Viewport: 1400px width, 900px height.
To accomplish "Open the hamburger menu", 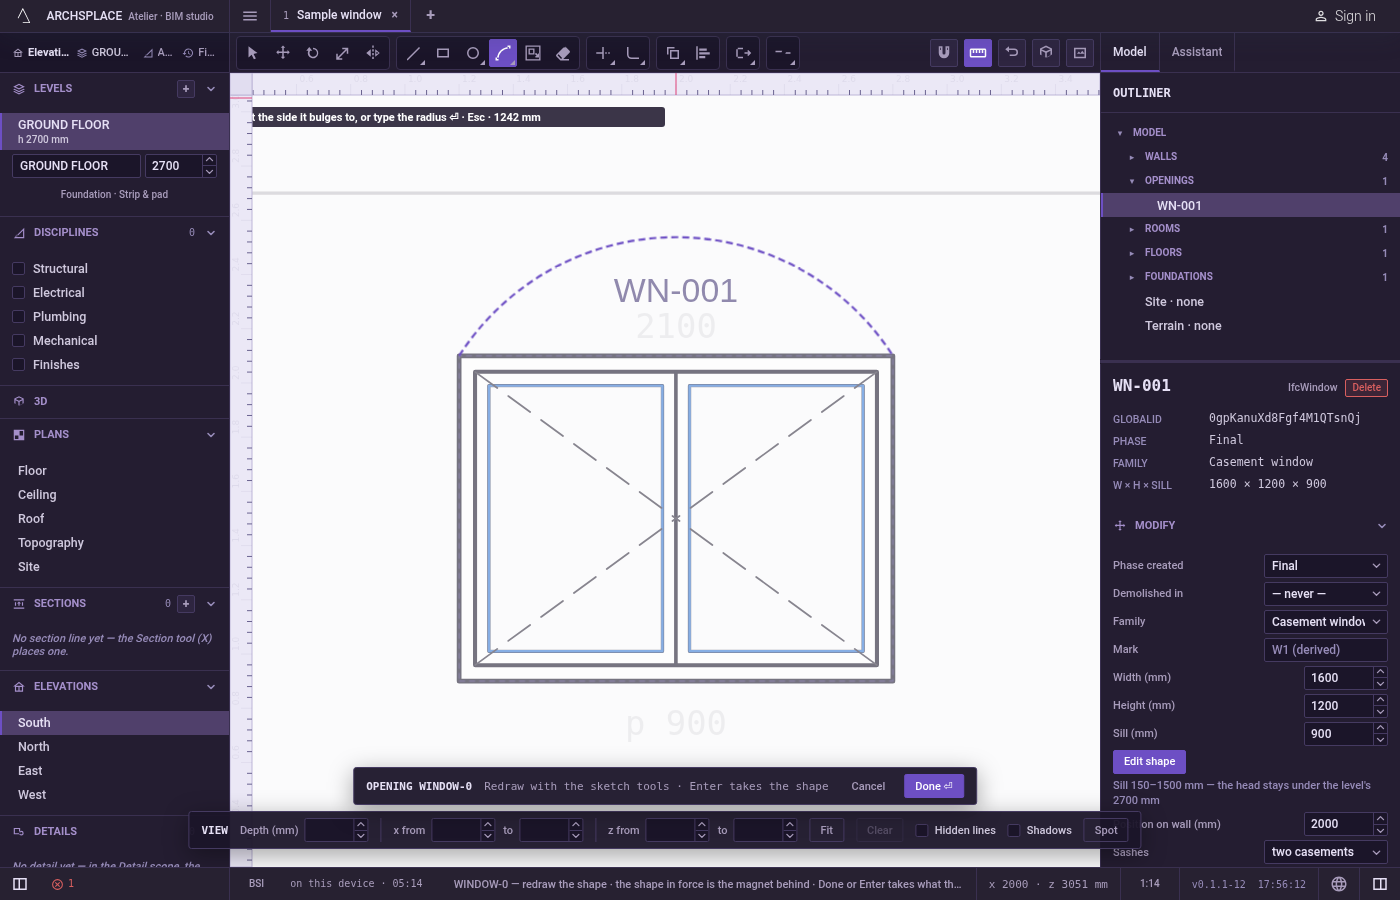I will click(x=250, y=15).
